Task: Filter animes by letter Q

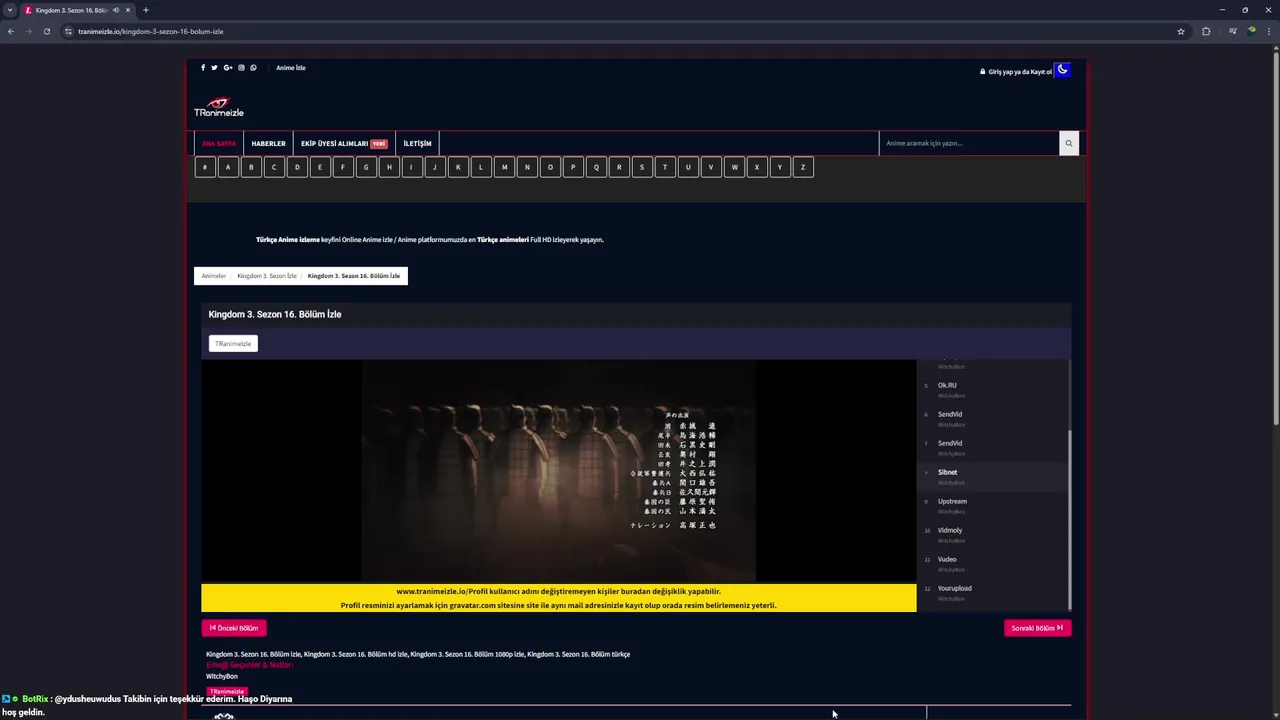Action: (596, 167)
